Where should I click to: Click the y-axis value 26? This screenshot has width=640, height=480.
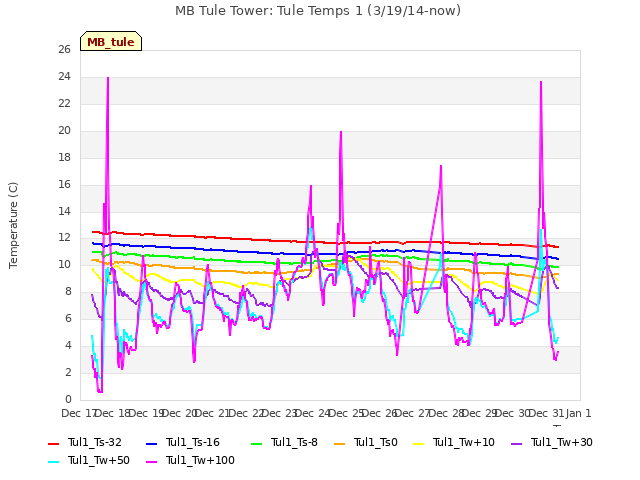tap(64, 50)
